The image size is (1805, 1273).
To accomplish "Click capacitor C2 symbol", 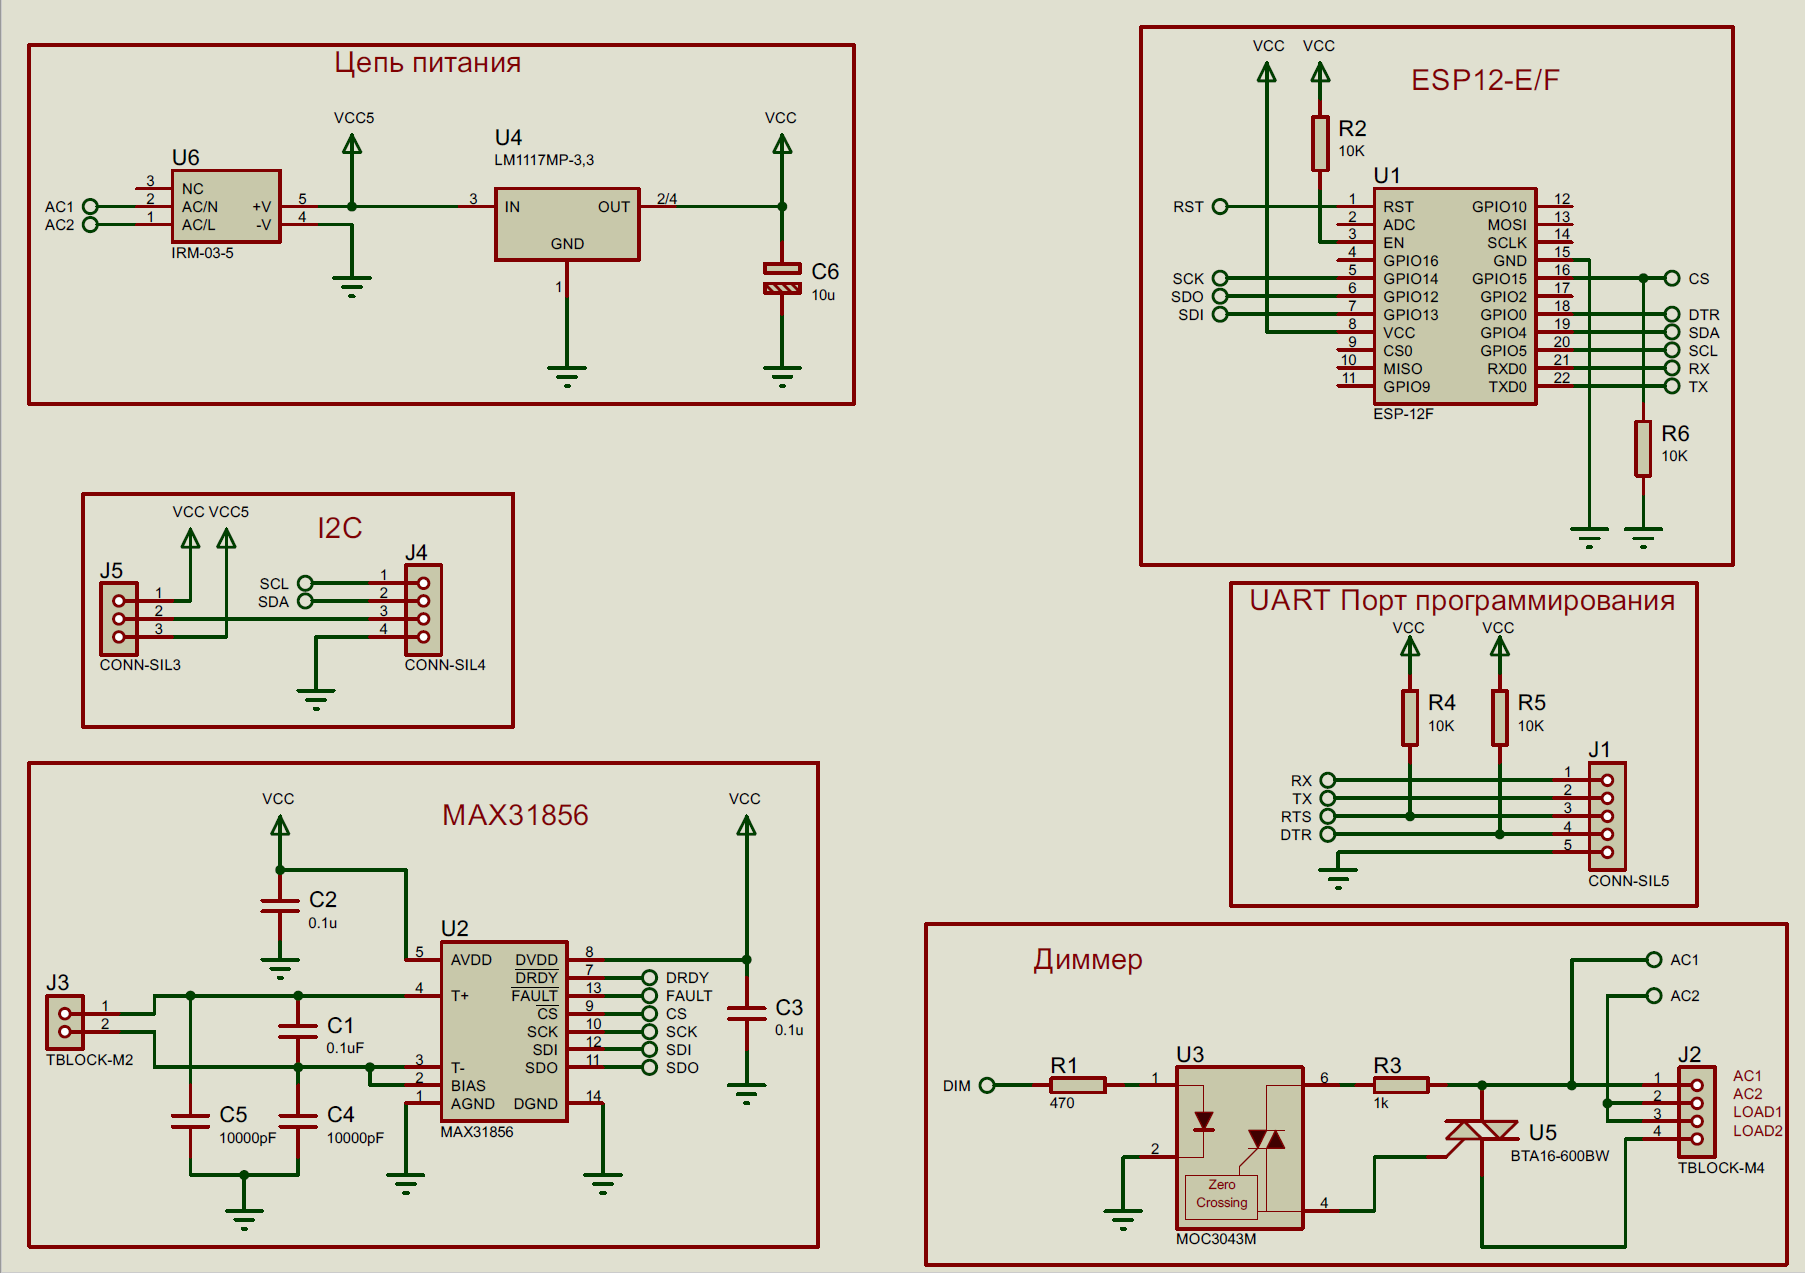I will tap(280, 906).
